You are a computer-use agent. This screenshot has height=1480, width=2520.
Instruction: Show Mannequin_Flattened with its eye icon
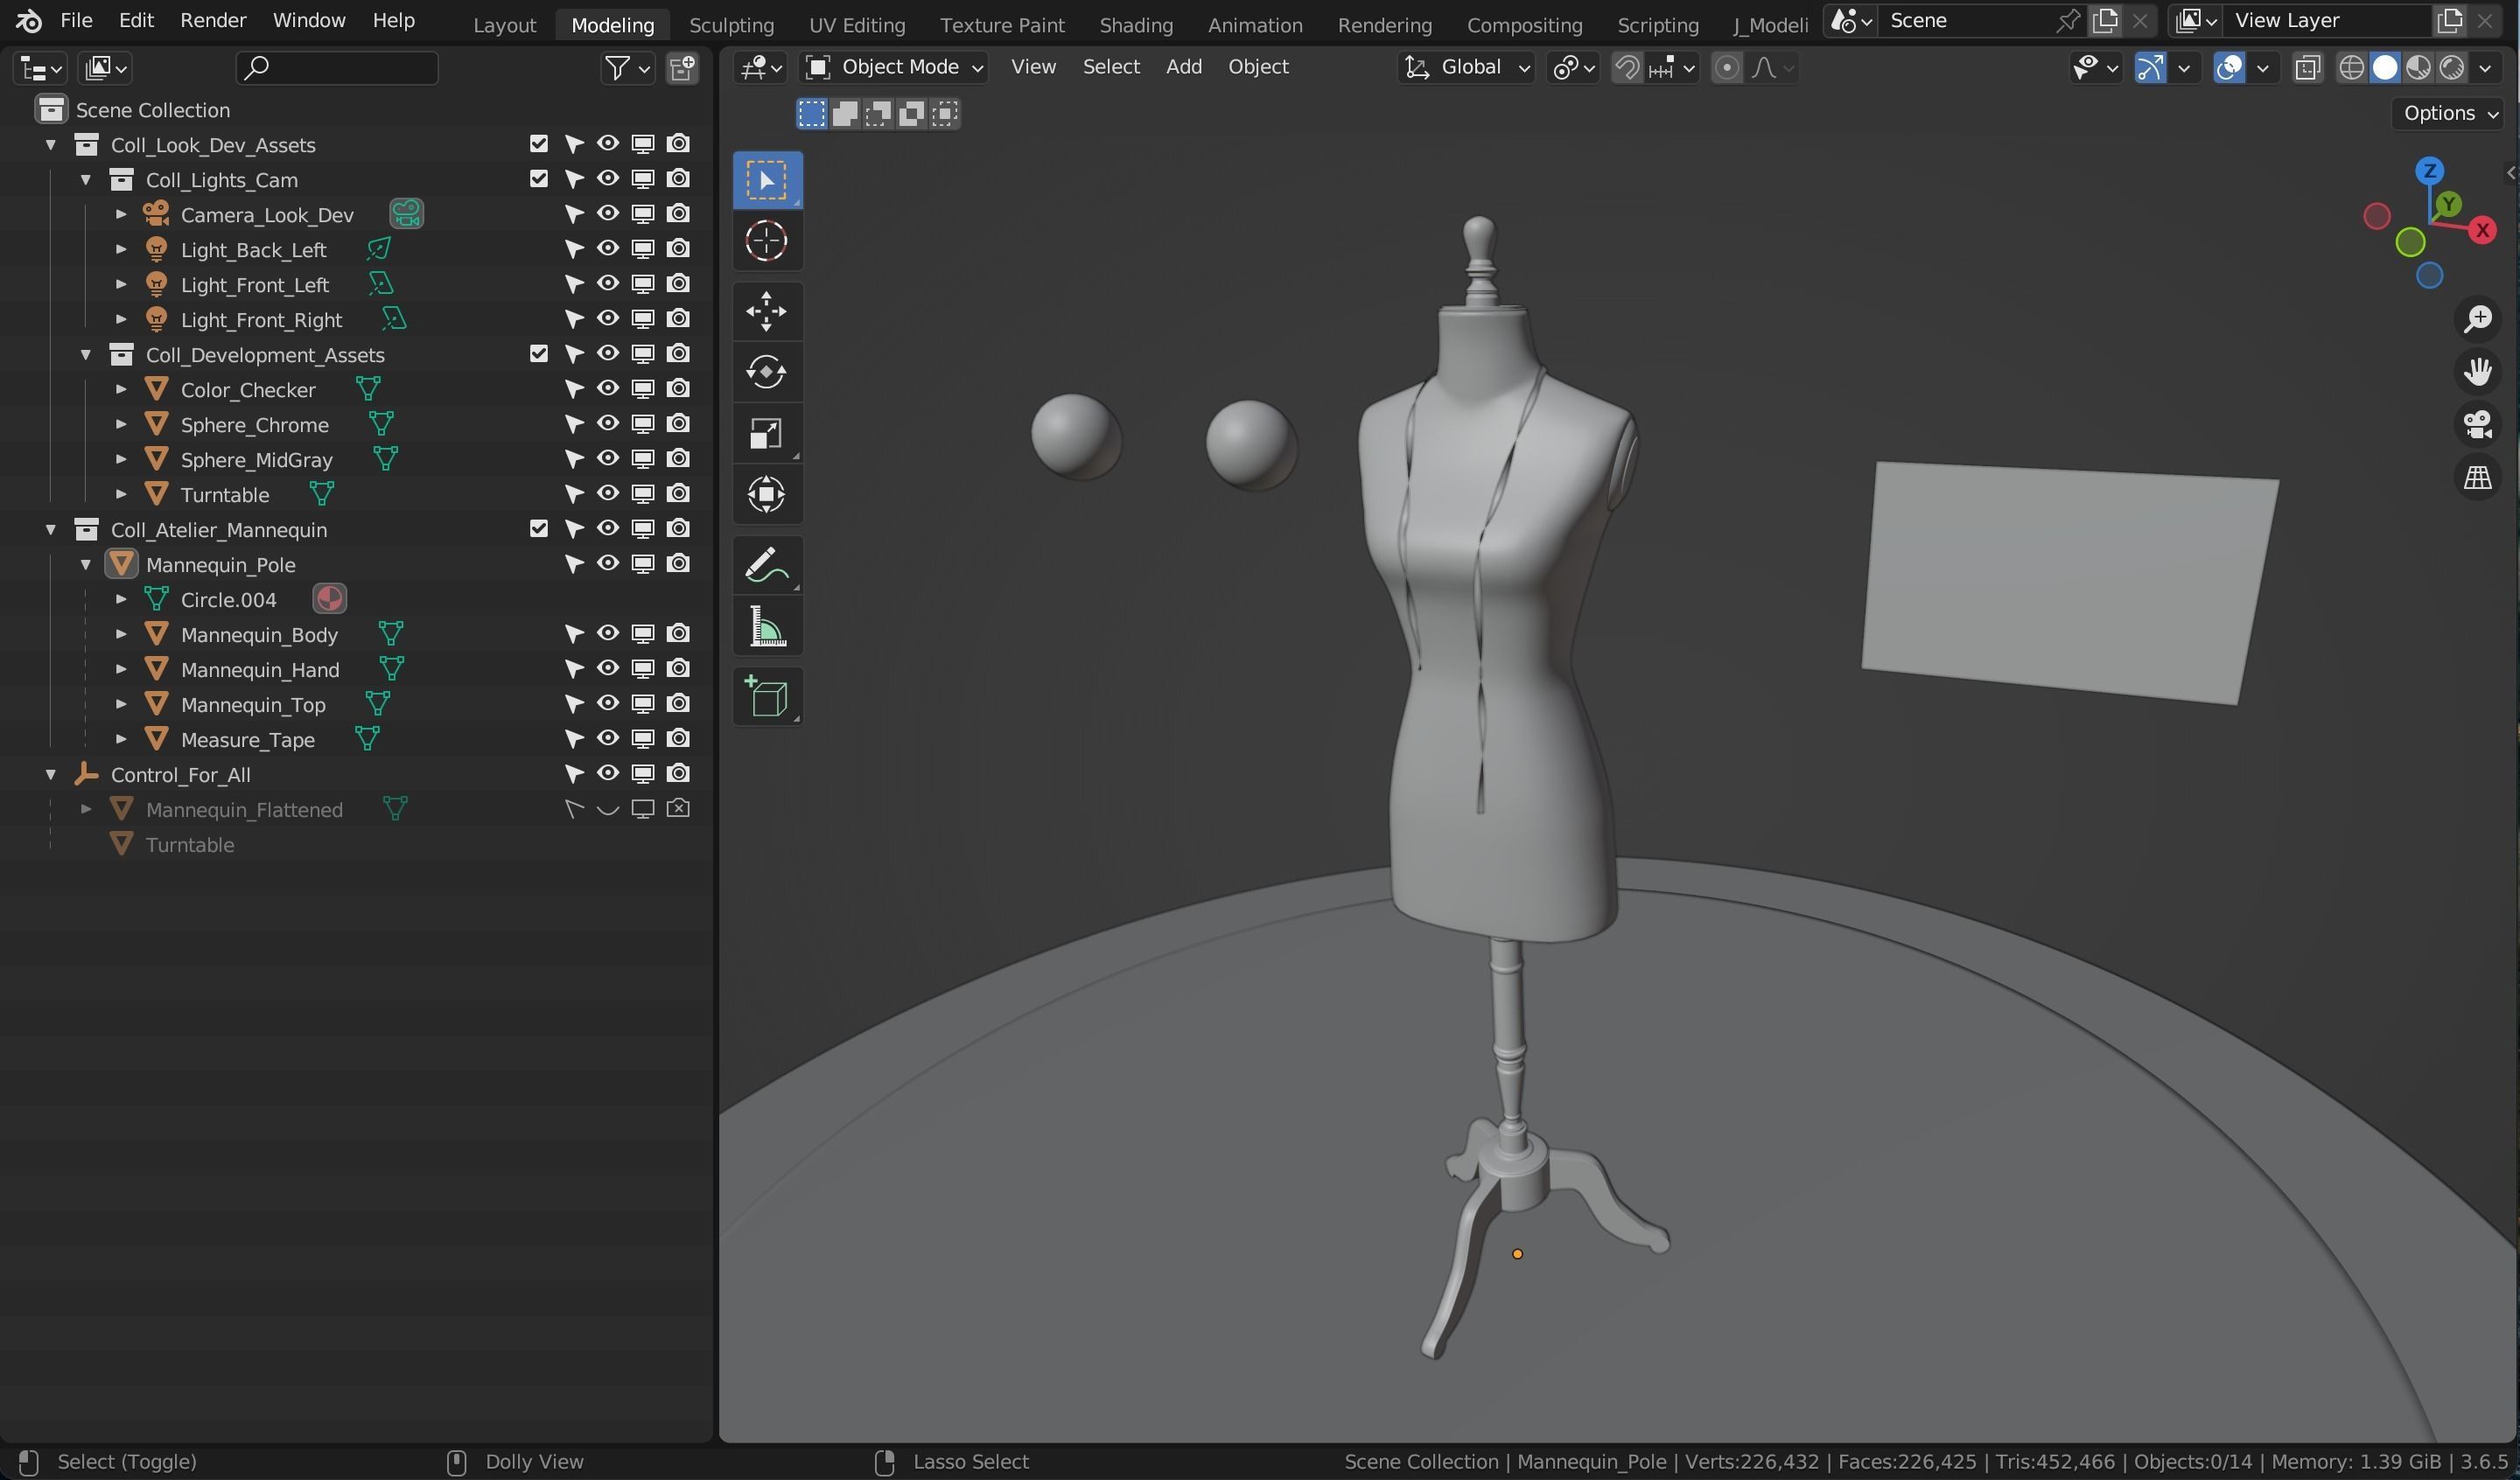click(608, 809)
